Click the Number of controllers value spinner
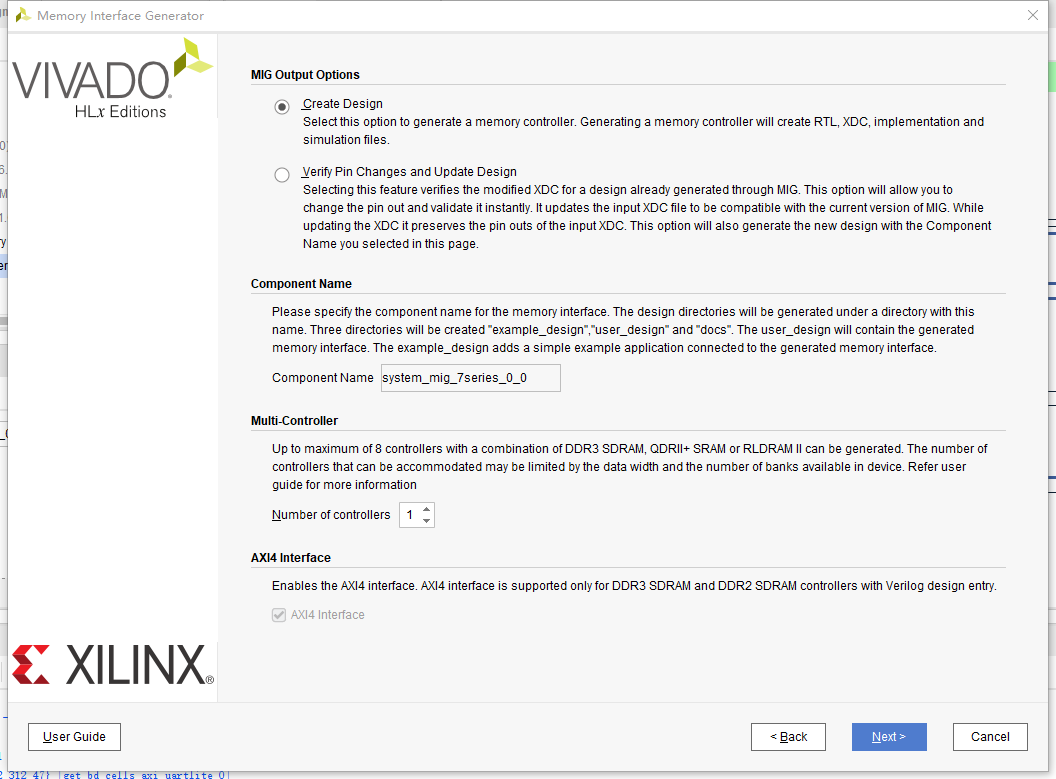 coord(410,514)
